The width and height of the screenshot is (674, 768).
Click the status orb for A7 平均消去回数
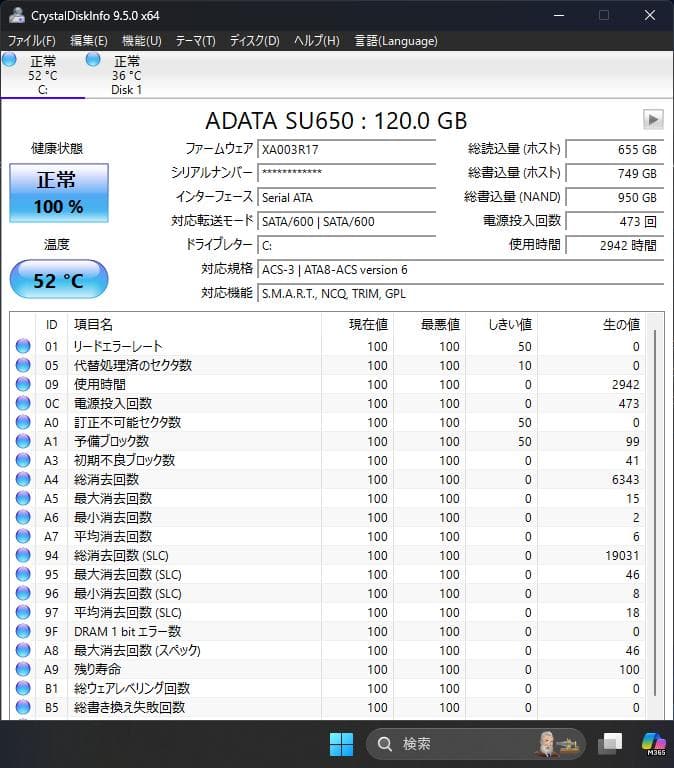(23, 536)
